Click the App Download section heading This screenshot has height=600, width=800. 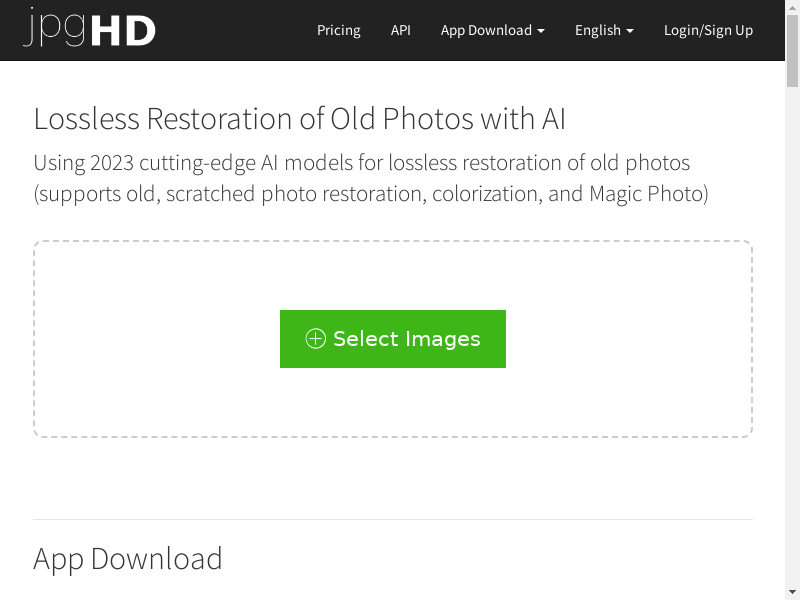128,559
